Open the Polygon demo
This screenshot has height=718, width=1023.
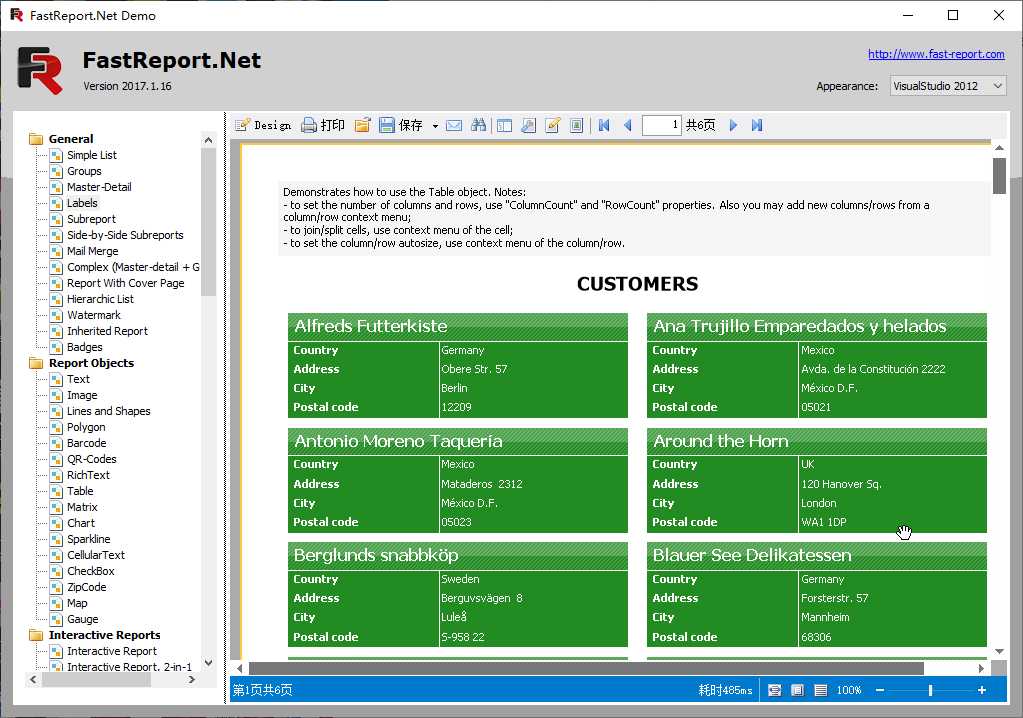click(x=86, y=427)
